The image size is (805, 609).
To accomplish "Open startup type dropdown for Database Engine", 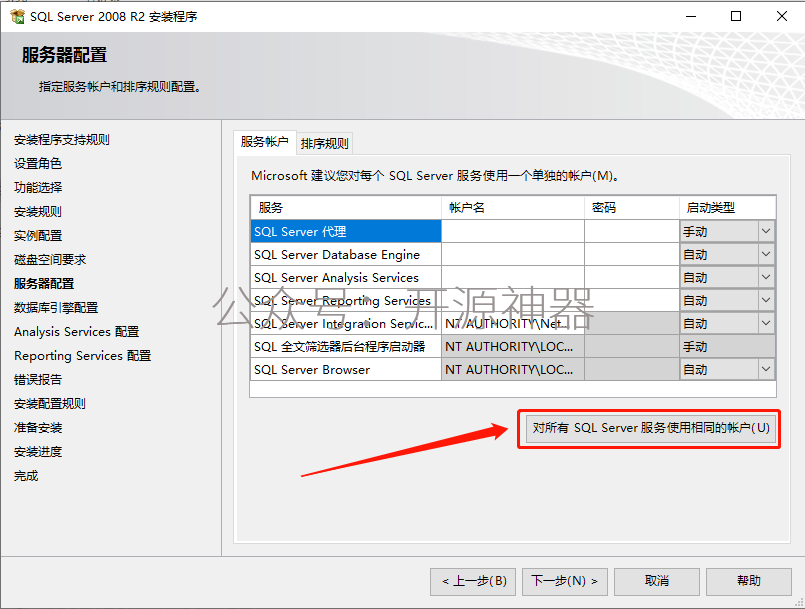I will pyautogui.click(x=765, y=254).
